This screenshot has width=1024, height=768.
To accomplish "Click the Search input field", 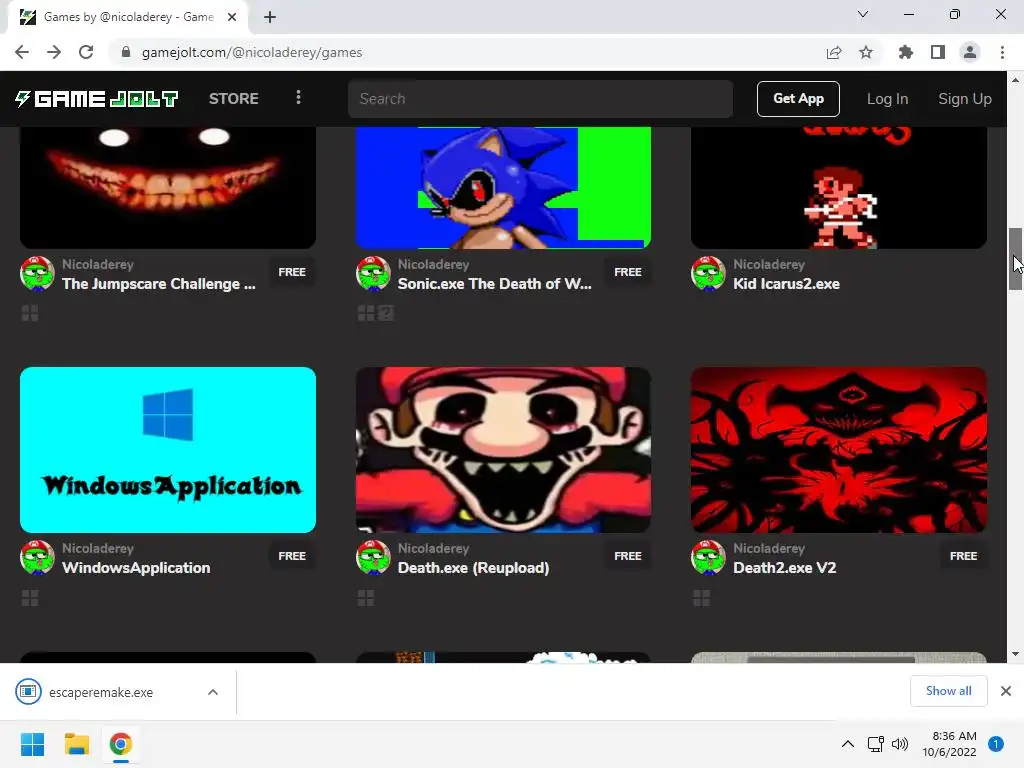I will tap(540, 99).
